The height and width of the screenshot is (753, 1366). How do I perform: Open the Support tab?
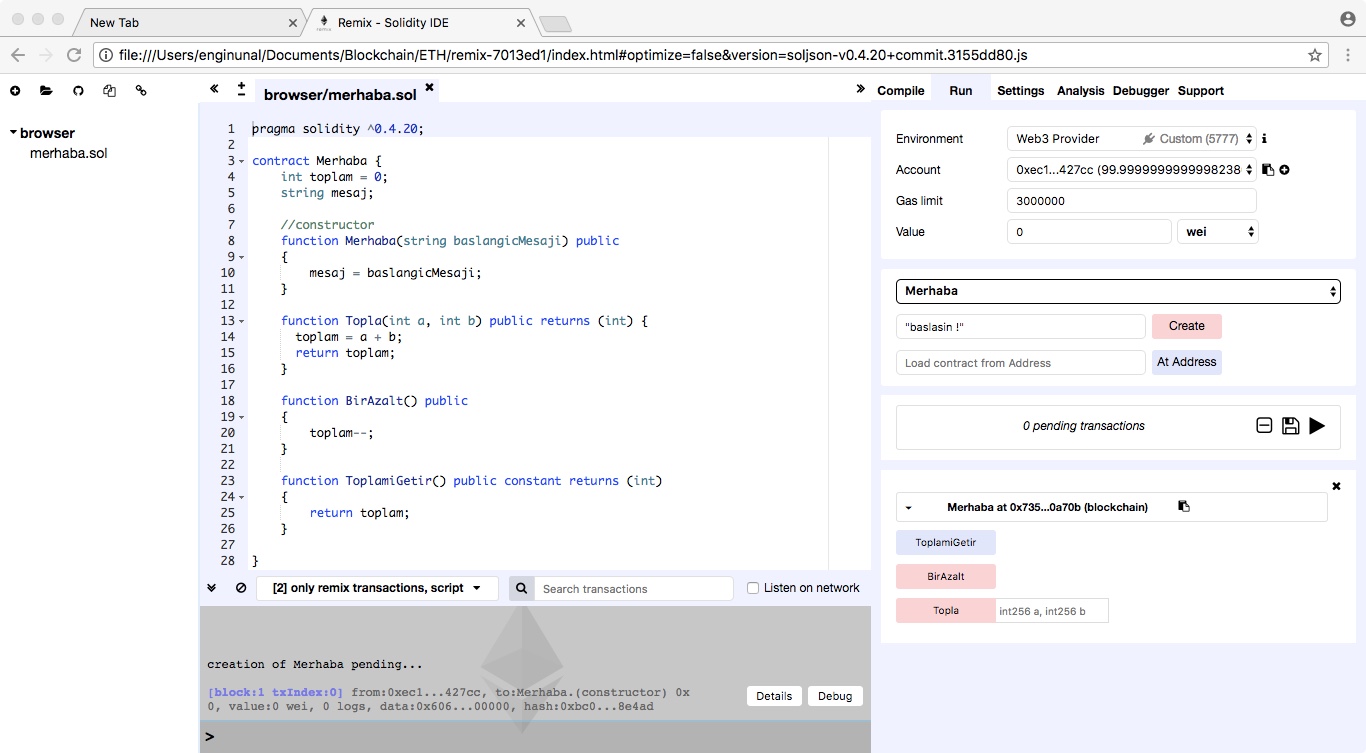[x=1201, y=90]
